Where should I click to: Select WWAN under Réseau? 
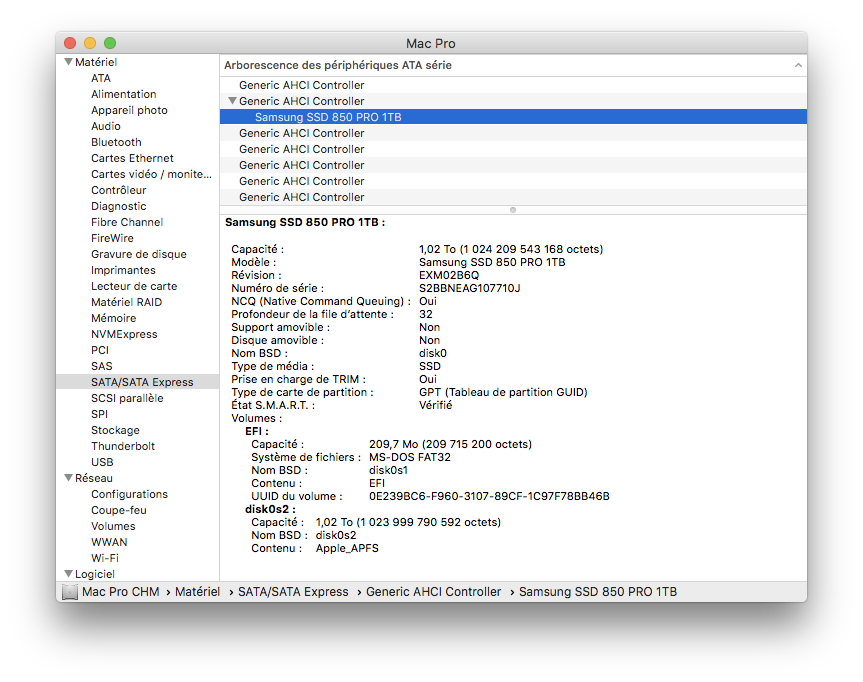(109, 542)
